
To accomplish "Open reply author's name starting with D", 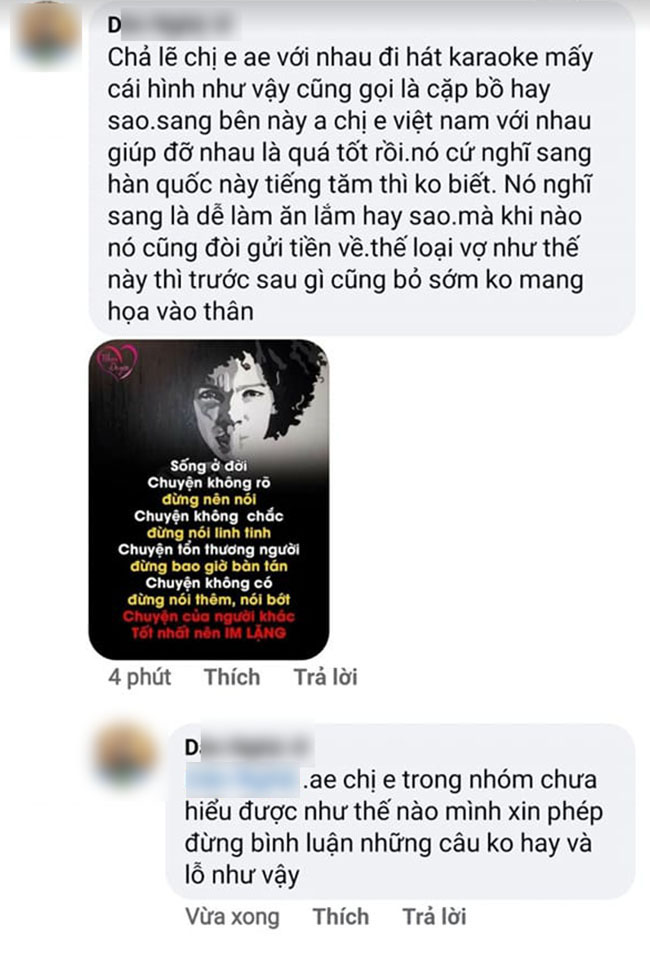I will [x=249, y=747].
